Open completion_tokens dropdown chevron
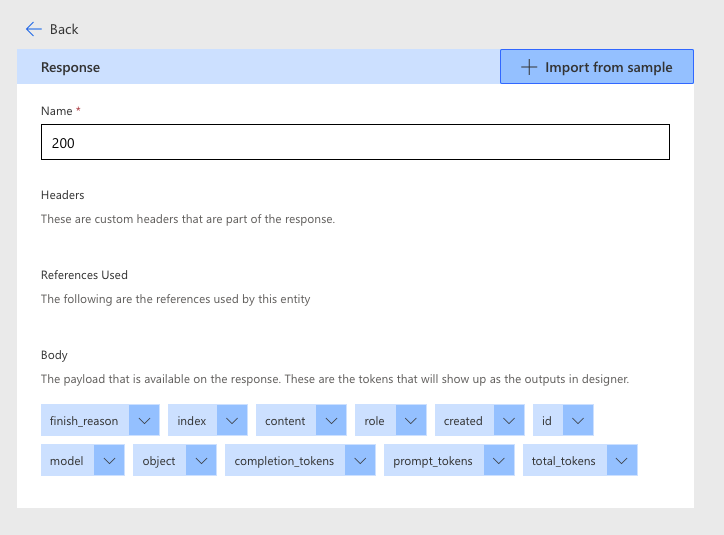This screenshot has height=535, width=724. click(360, 461)
